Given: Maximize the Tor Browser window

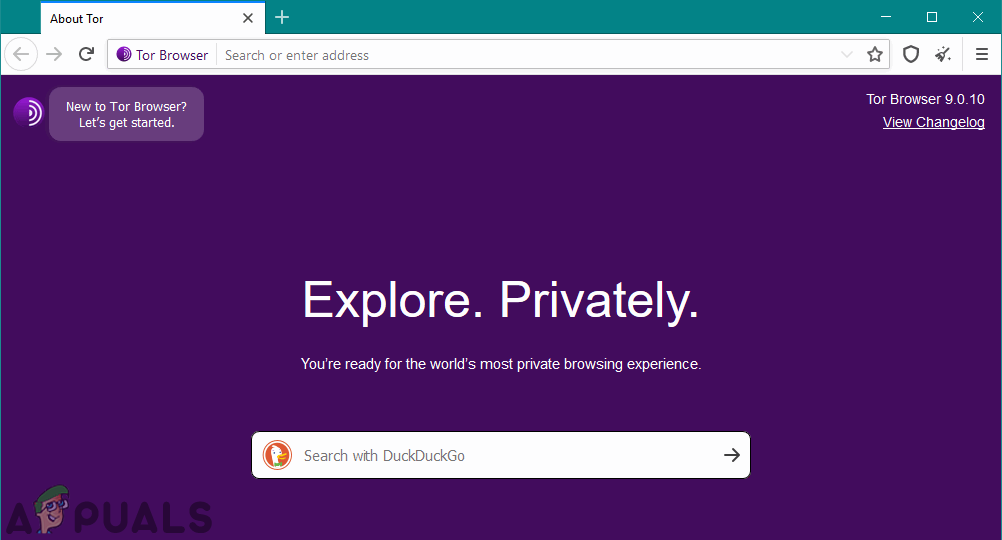Looking at the screenshot, I should point(932,17).
